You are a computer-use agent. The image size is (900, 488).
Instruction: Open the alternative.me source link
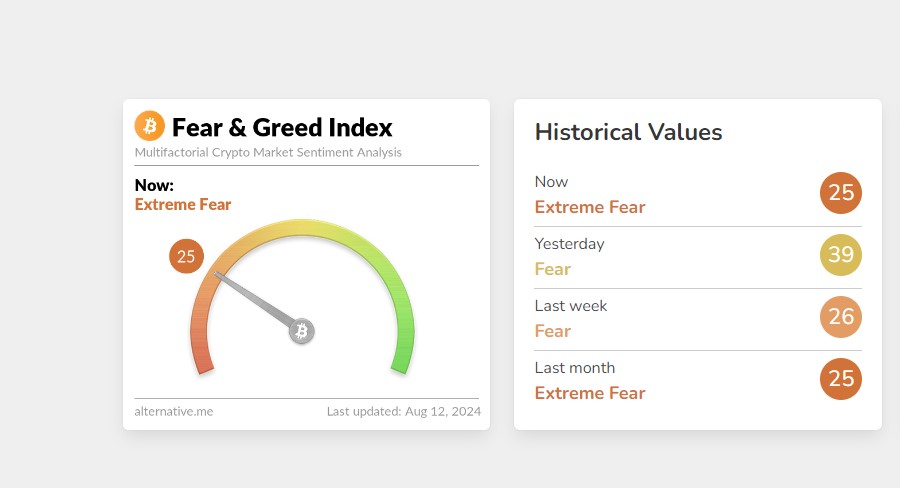tap(174, 411)
